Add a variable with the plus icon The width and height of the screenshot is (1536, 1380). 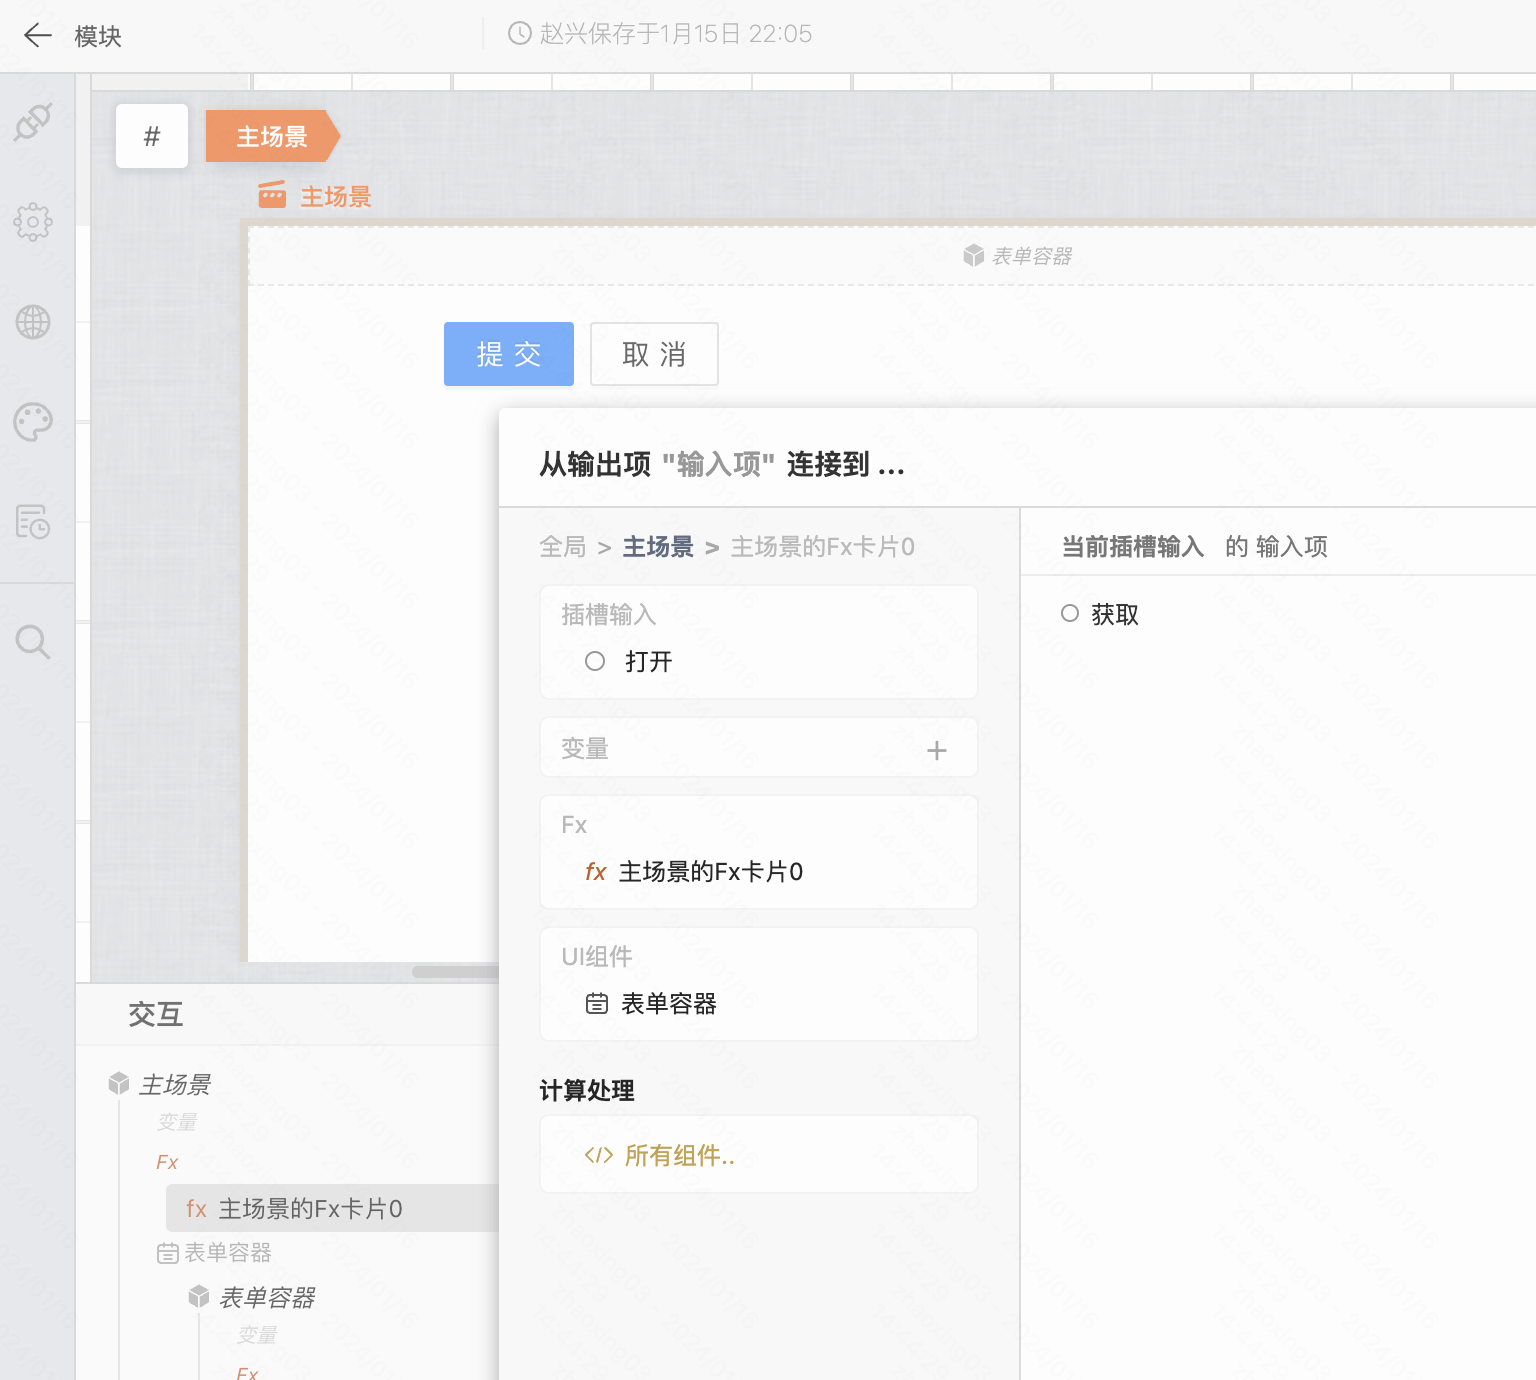click(937, 750)
